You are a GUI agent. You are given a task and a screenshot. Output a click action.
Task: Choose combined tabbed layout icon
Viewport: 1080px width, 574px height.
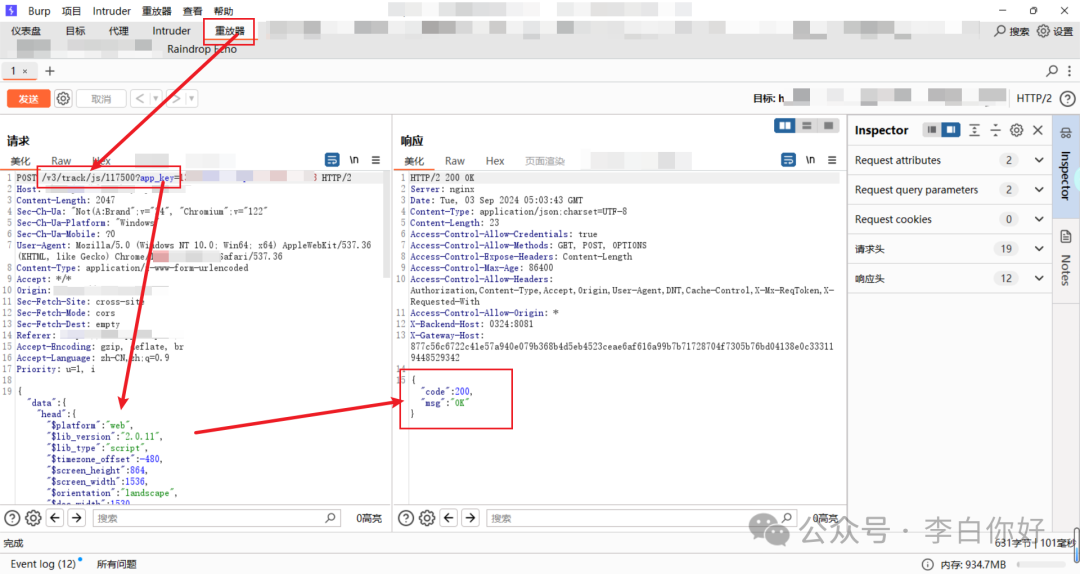pos(829,126)
